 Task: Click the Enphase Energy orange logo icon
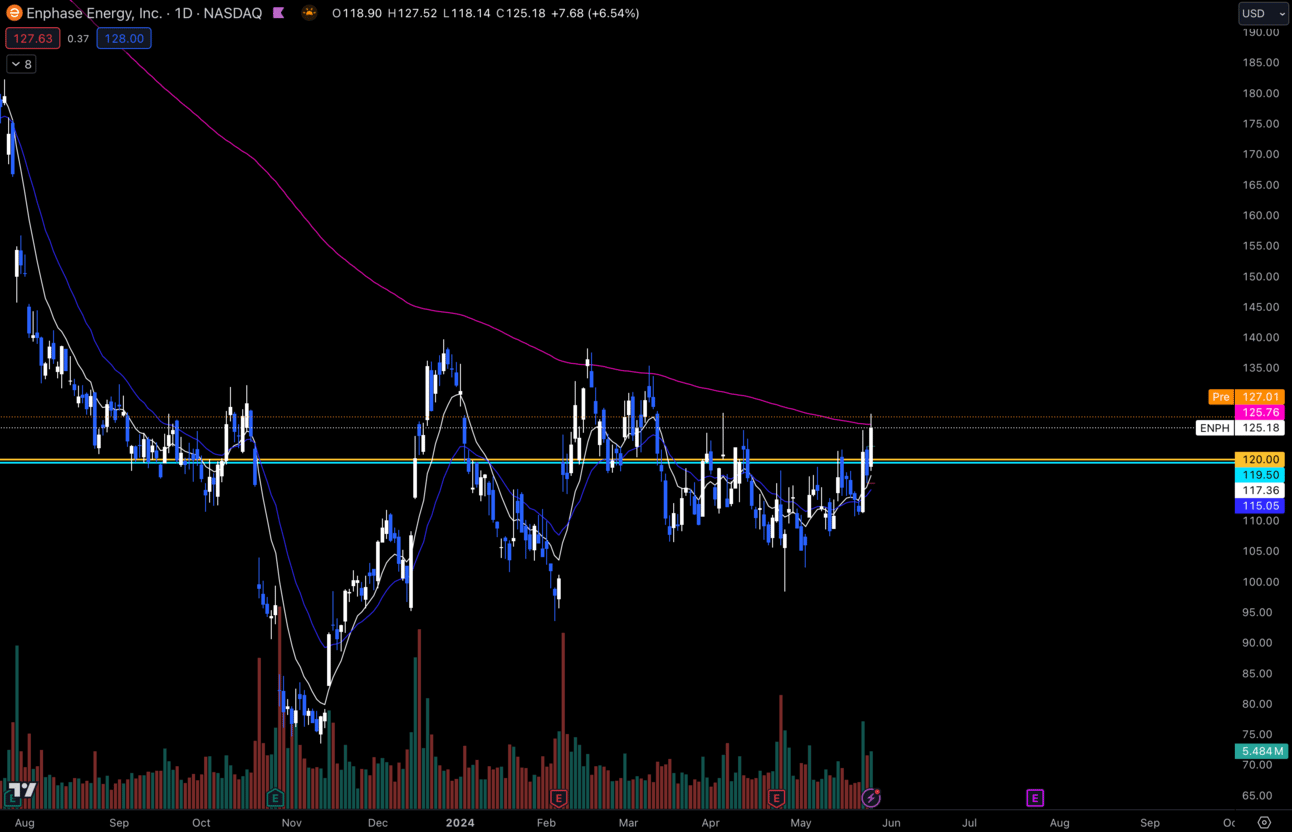(14, 13)
